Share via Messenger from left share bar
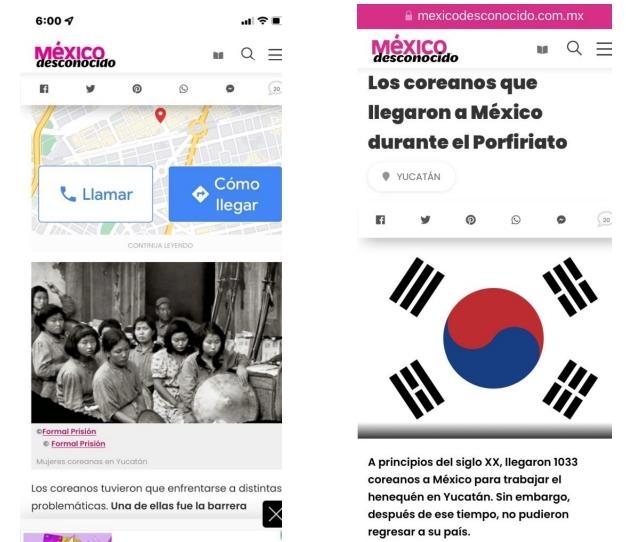The image size is (626, 542). (x=230, y=89)
